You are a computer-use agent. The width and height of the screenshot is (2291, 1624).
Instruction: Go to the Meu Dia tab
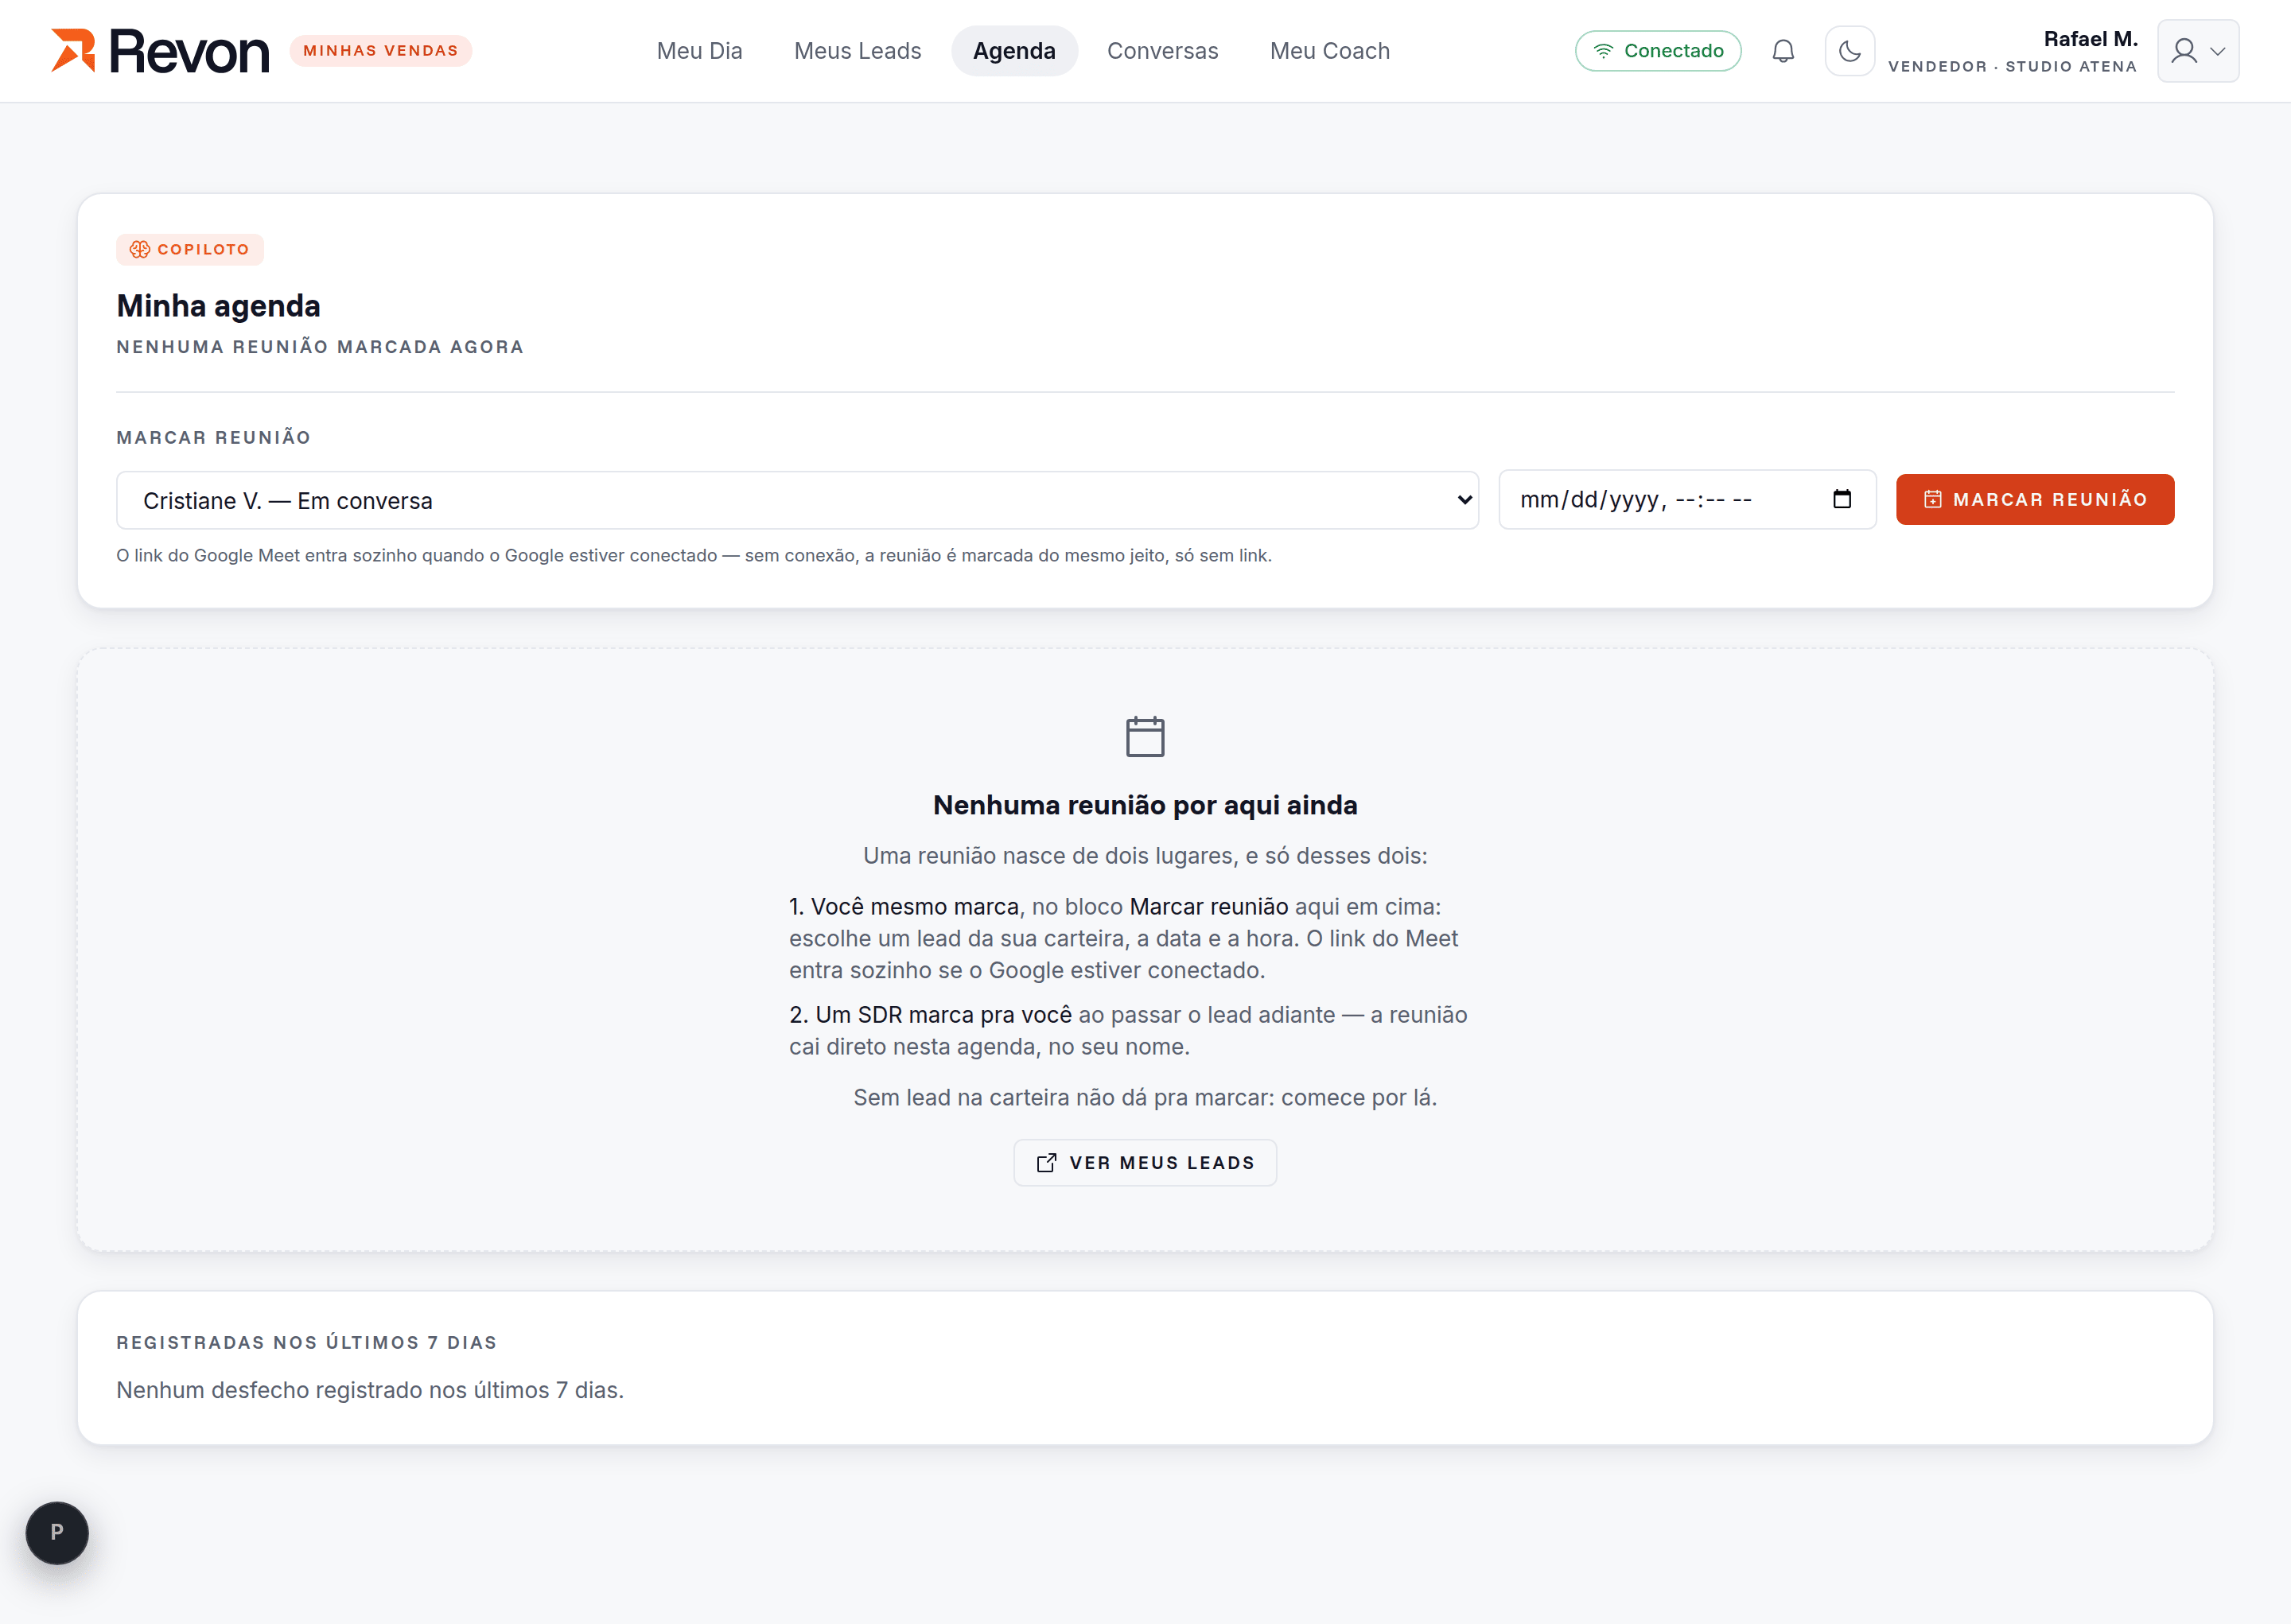[699, 51]
